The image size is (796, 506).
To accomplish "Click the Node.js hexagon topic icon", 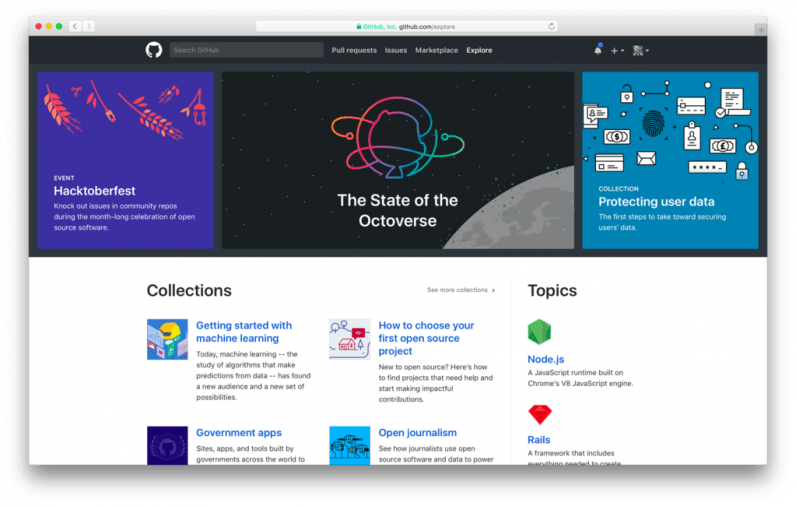I will (540, 332).
